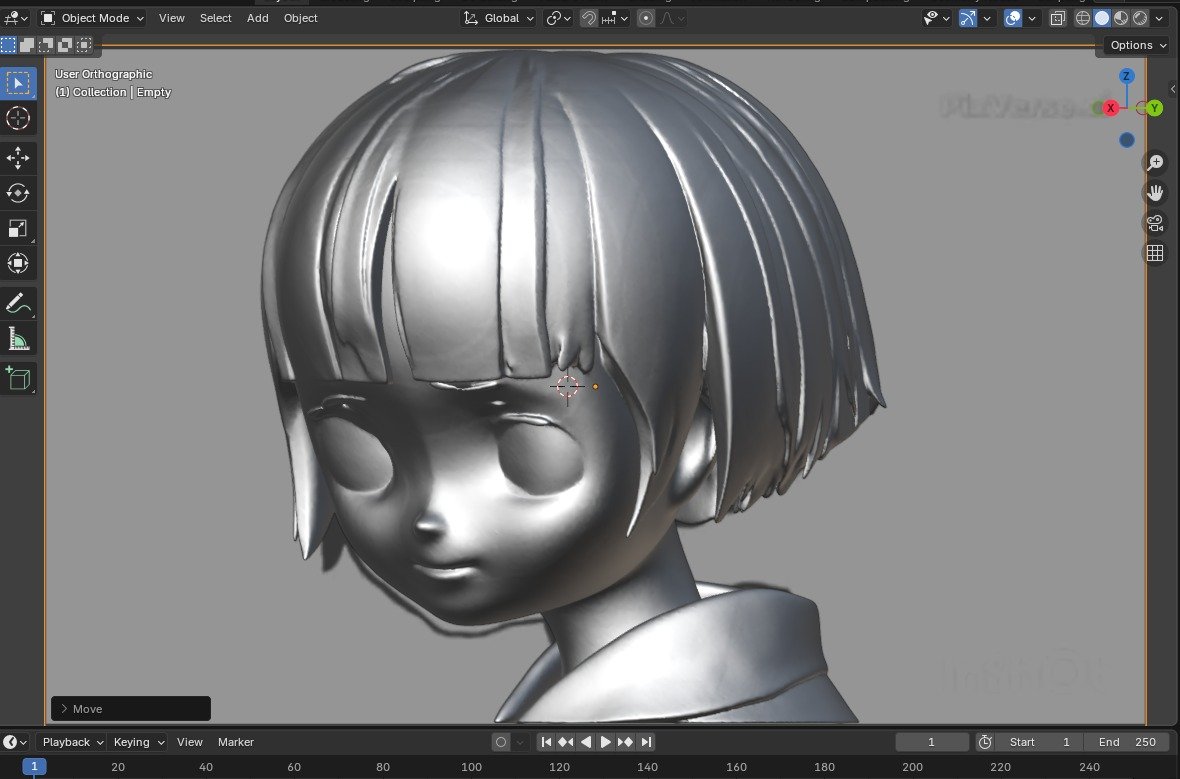Toggle viewport overlays

(x=1013, y=18)
